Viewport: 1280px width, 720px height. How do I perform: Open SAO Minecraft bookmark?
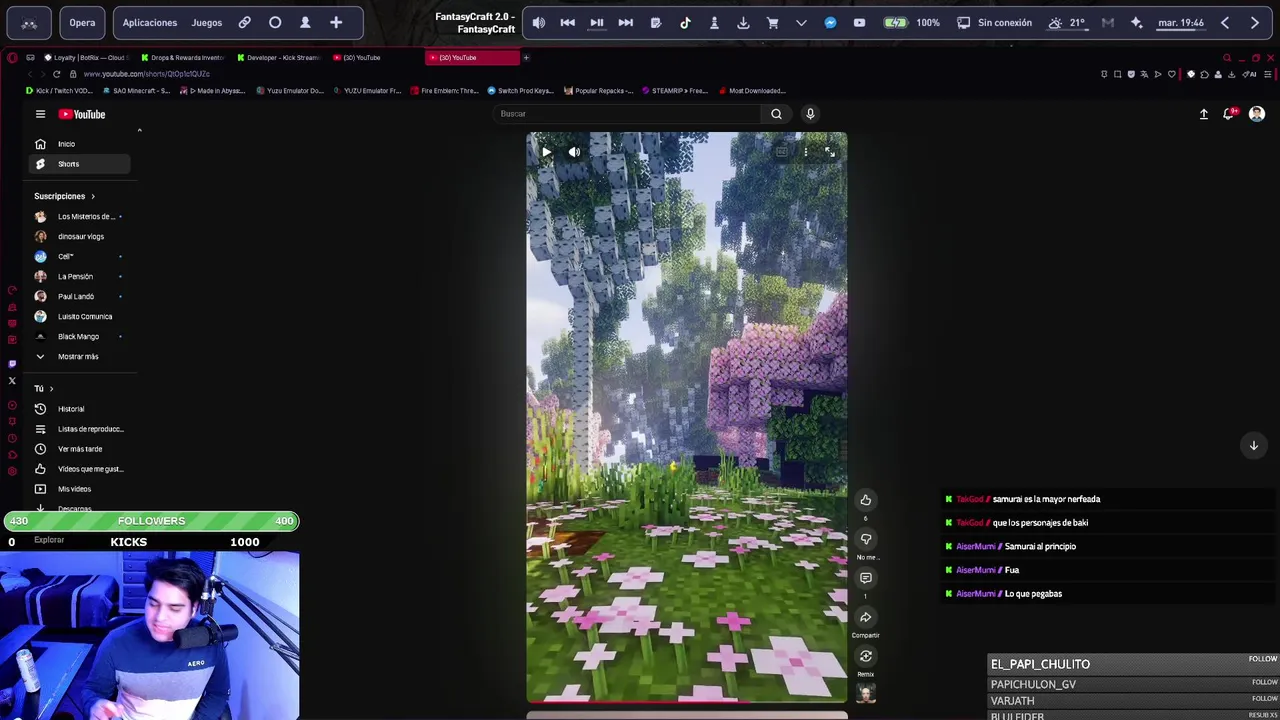(x=135, y=91)
